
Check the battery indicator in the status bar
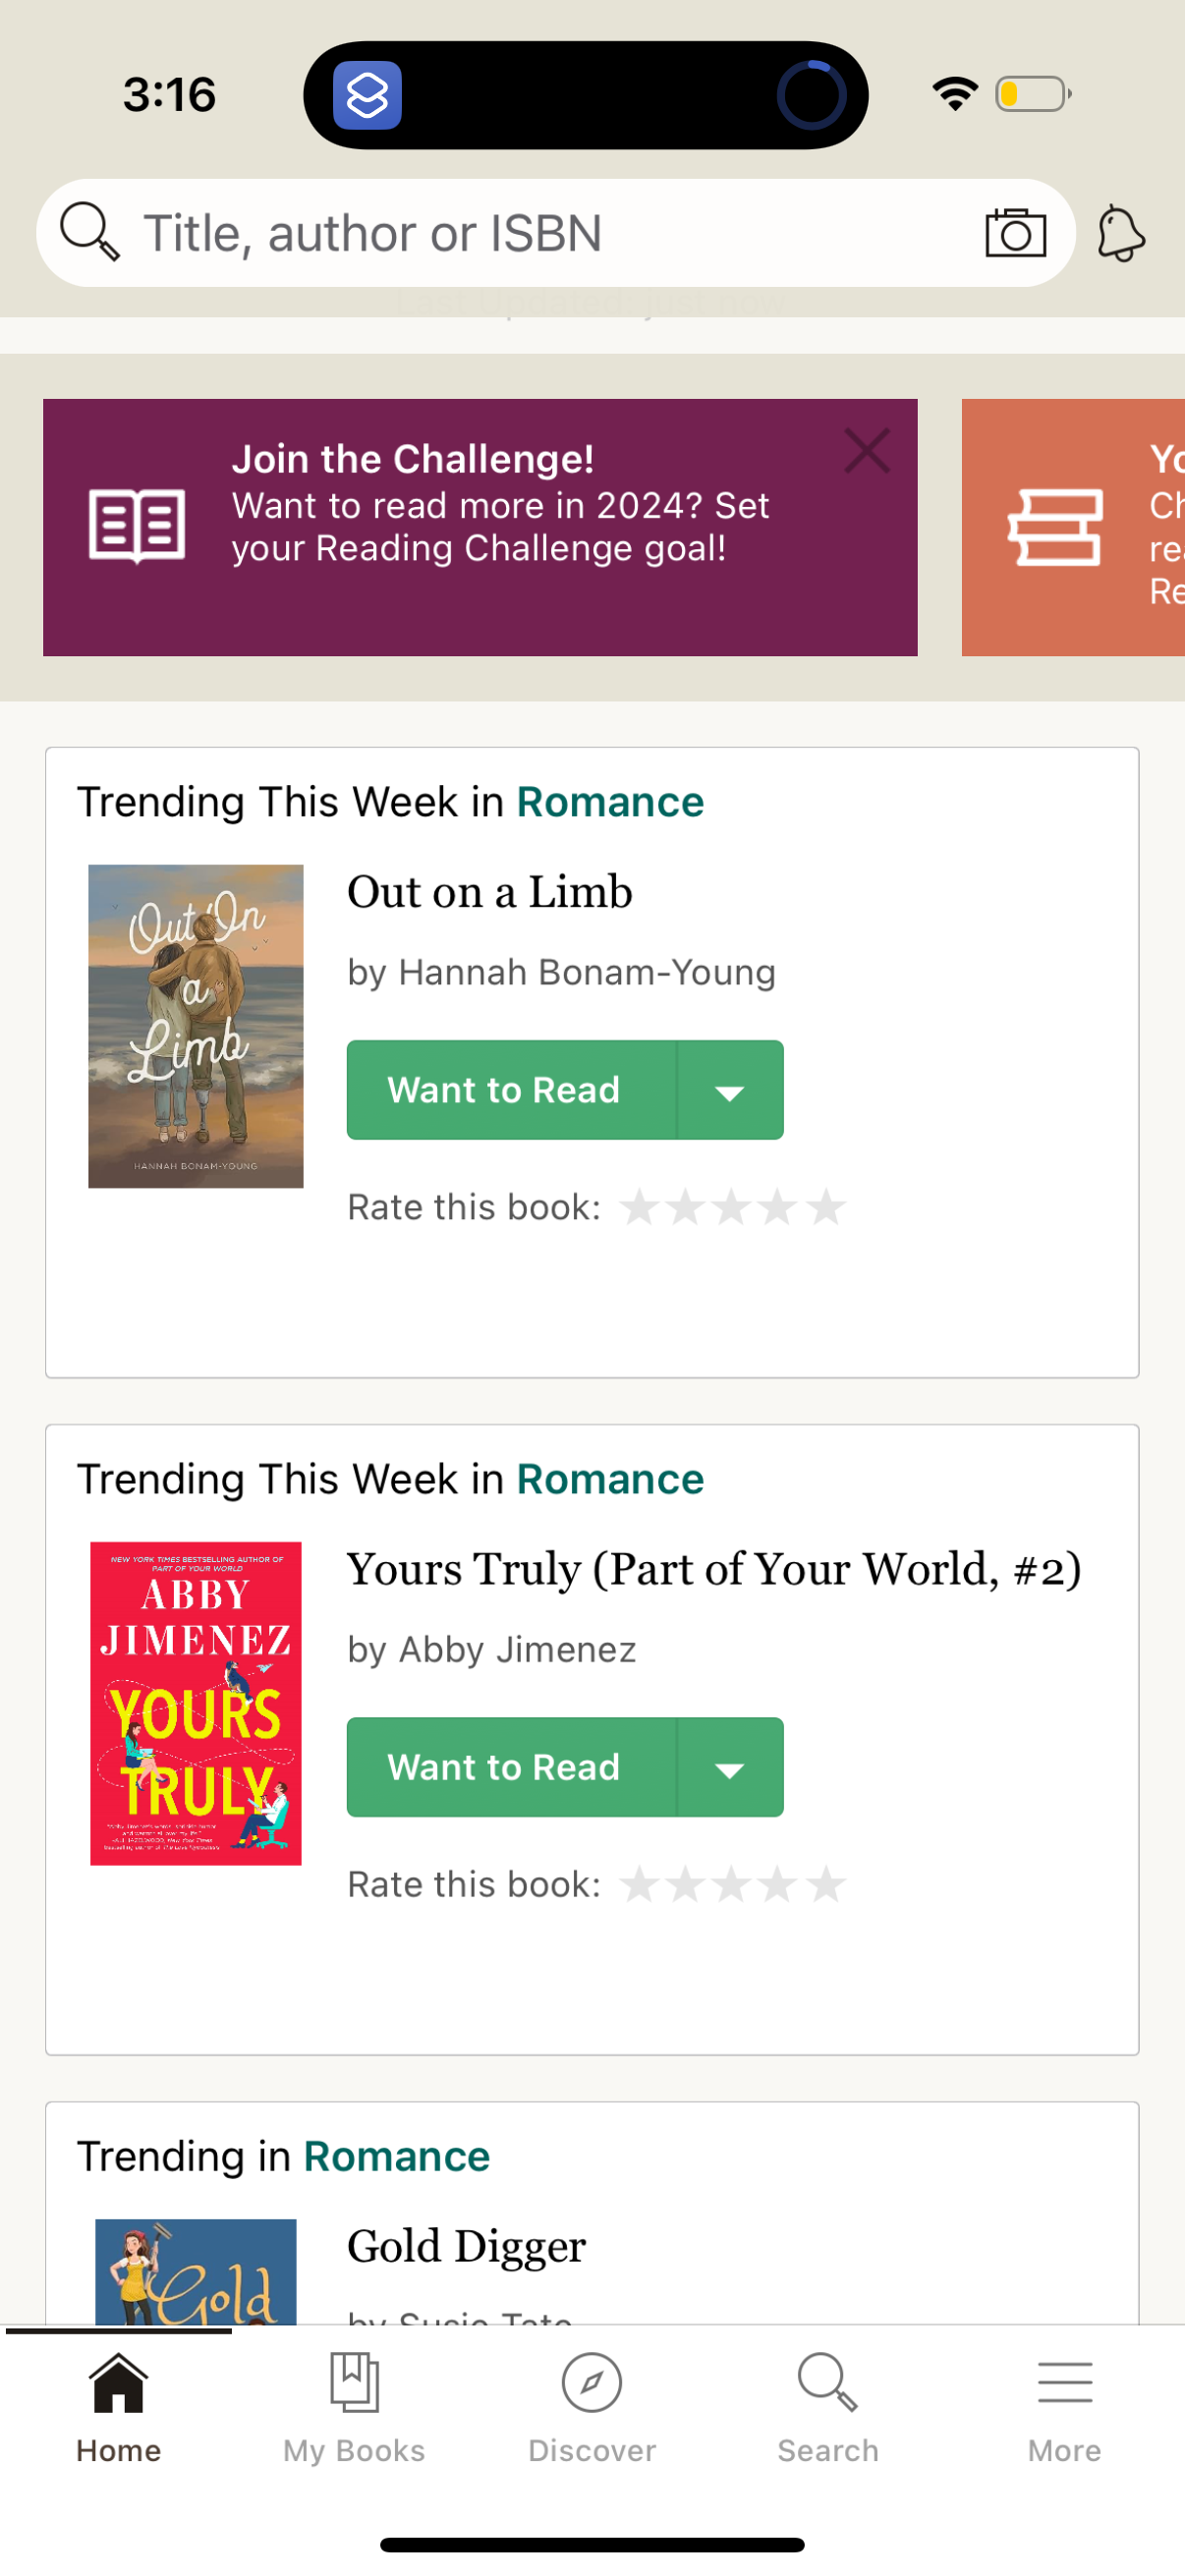1032,93
